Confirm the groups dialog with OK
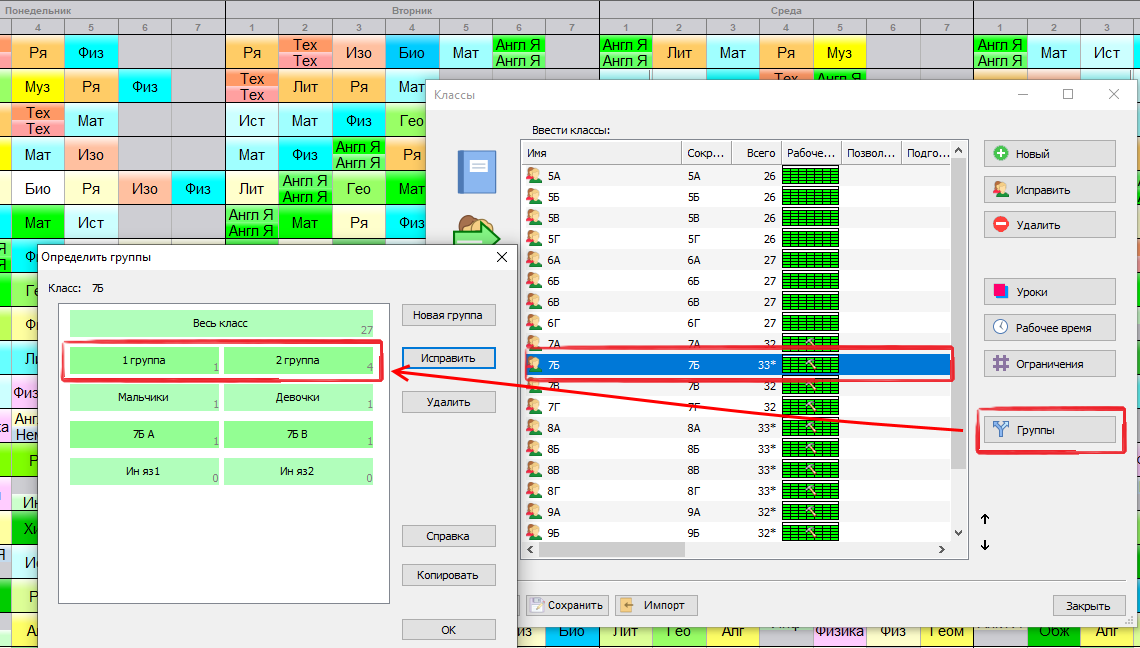1140x648 pixels. (448, 630)
